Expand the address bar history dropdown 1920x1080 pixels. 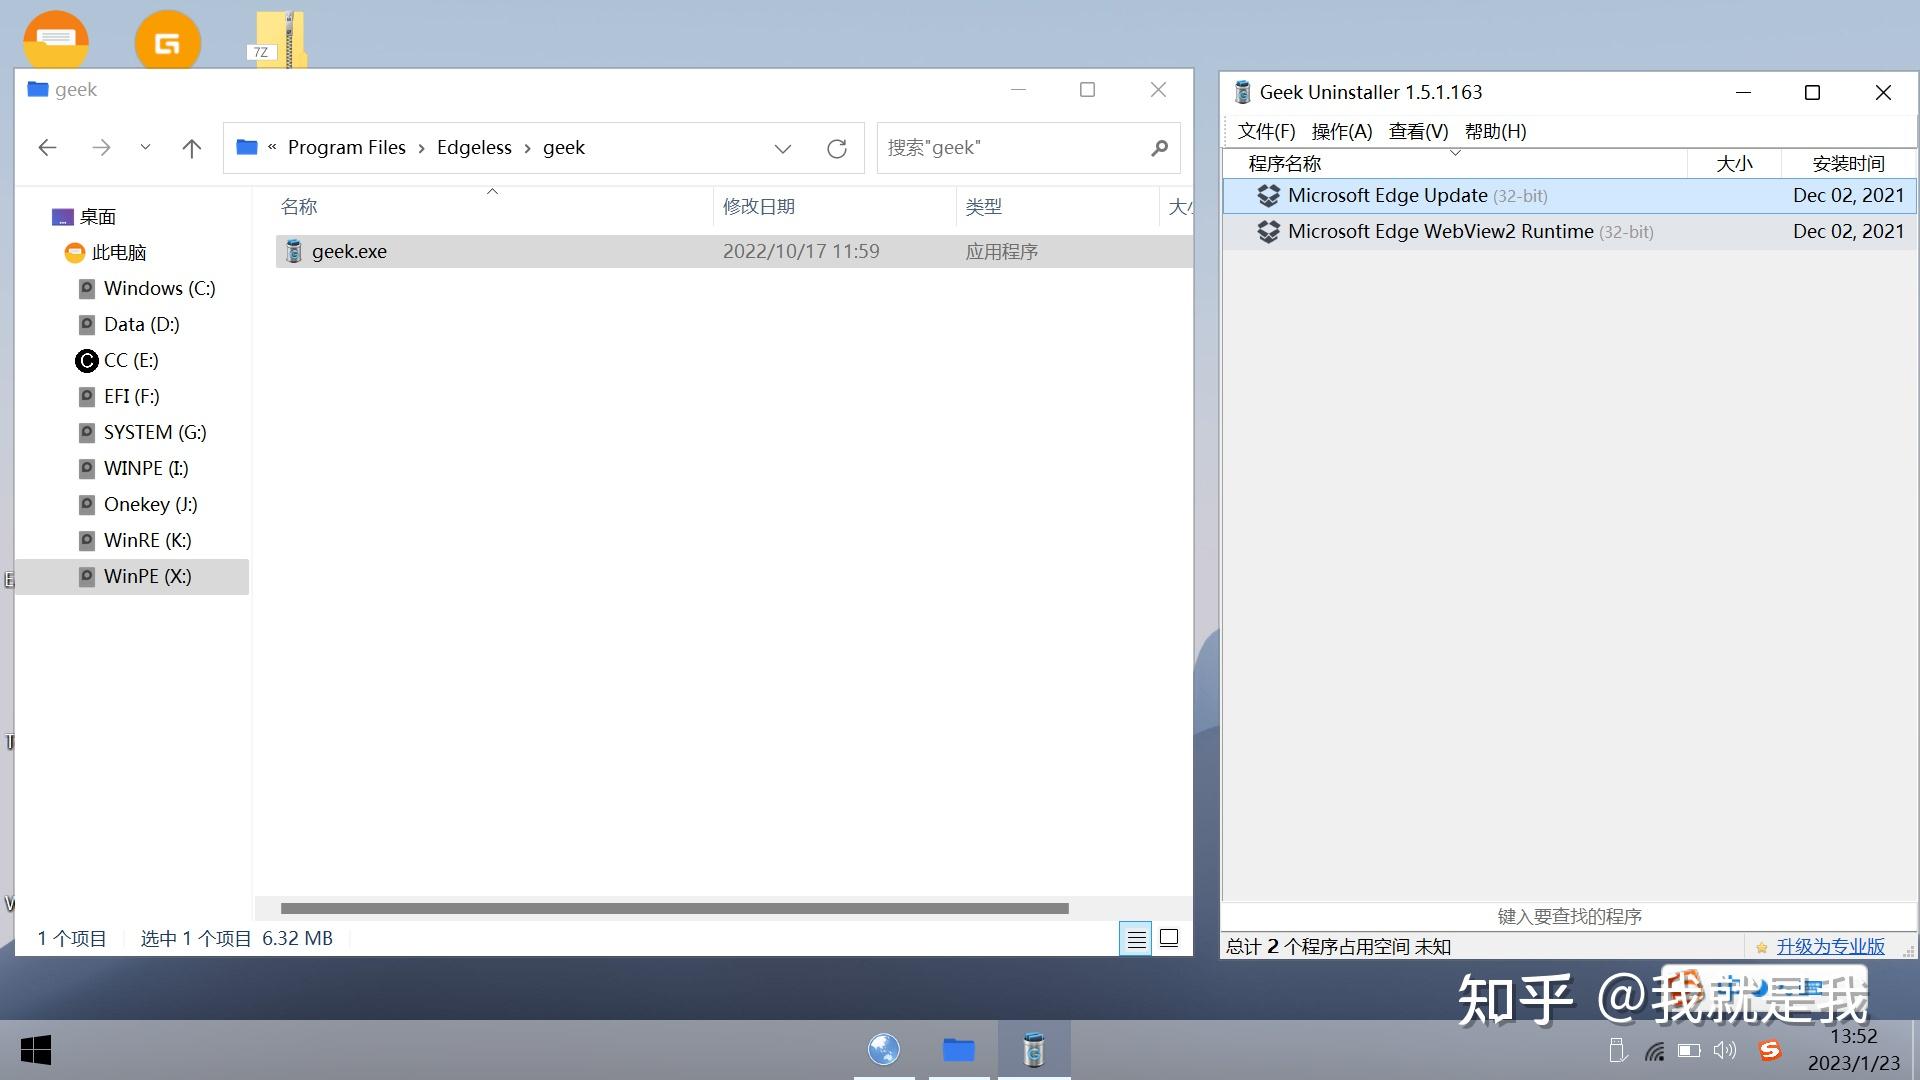point(782,148)
